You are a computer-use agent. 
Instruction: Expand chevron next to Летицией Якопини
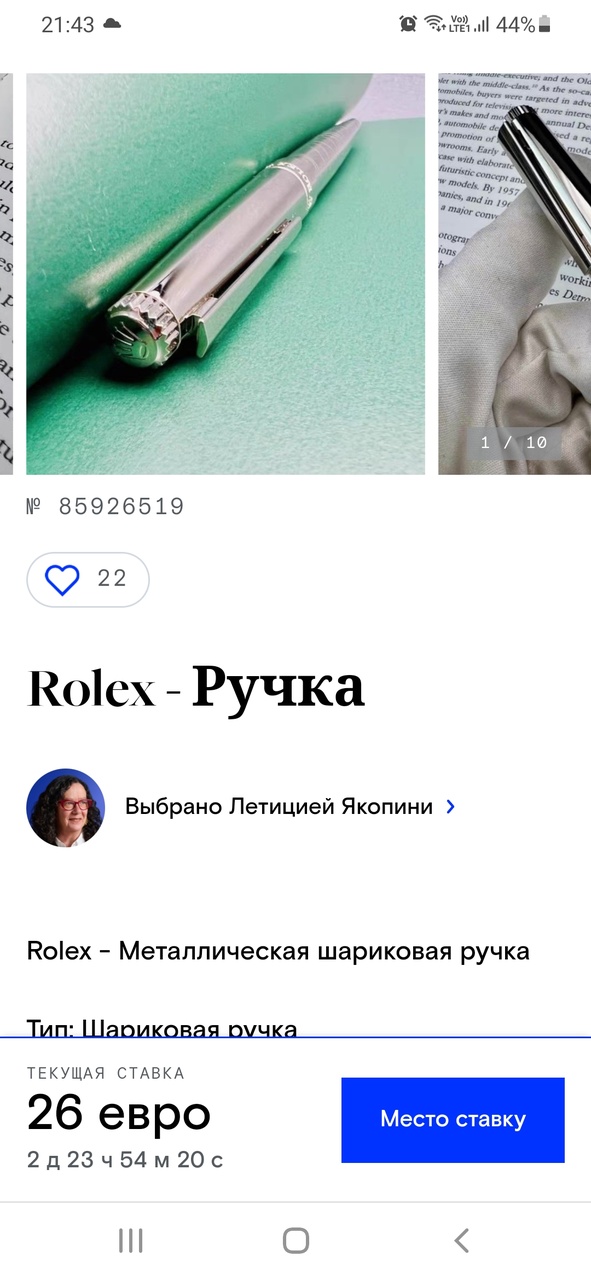[450, 807]
